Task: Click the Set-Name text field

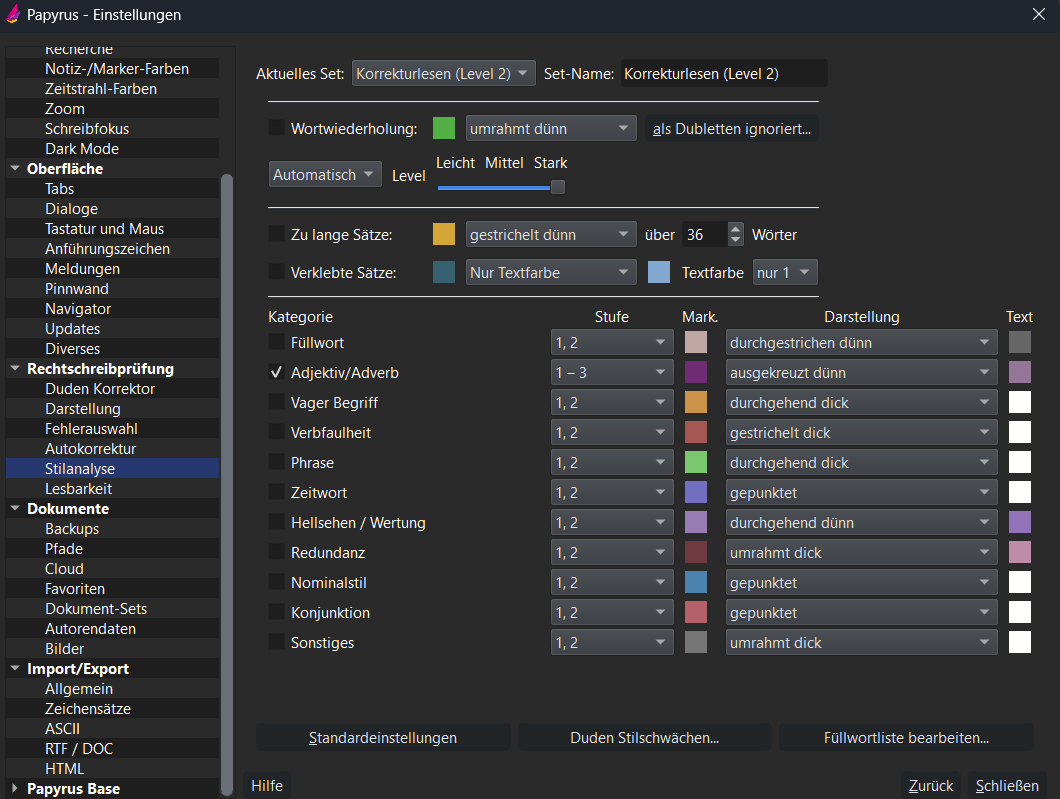Action: [724, 74]
